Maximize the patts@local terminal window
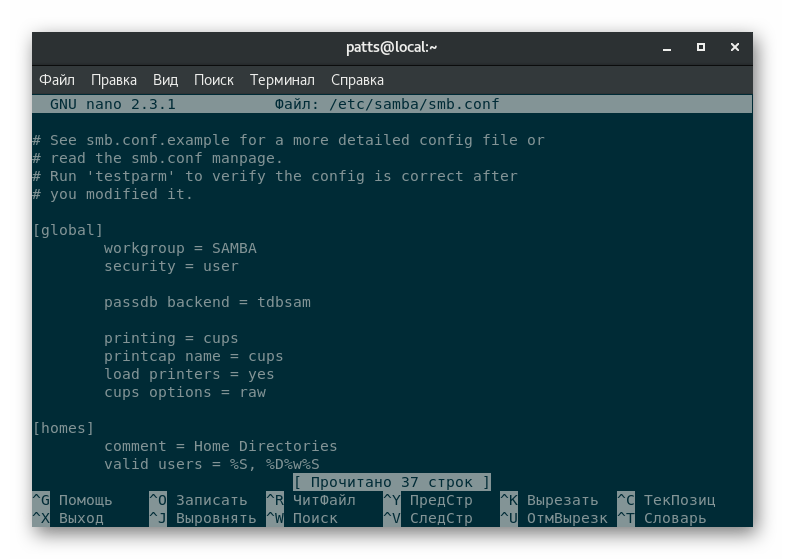 point(701,47)
